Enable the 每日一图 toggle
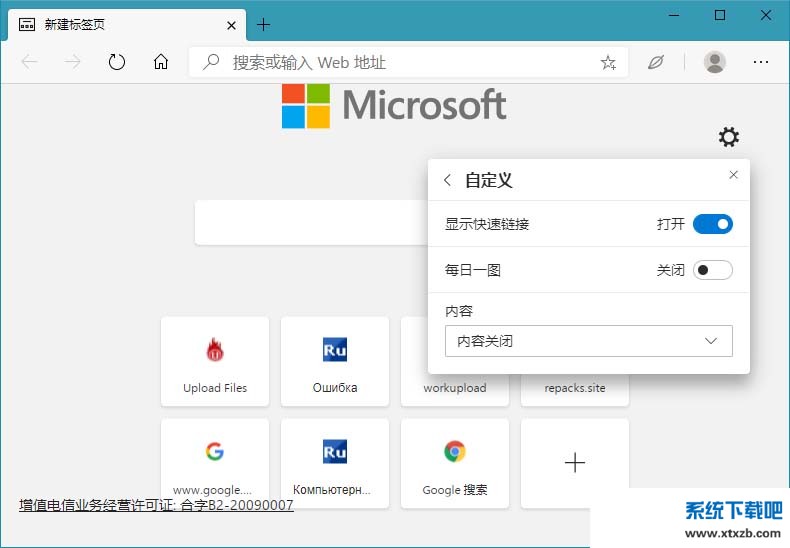This screenshot has width=790, height=548. coord(713,270)
